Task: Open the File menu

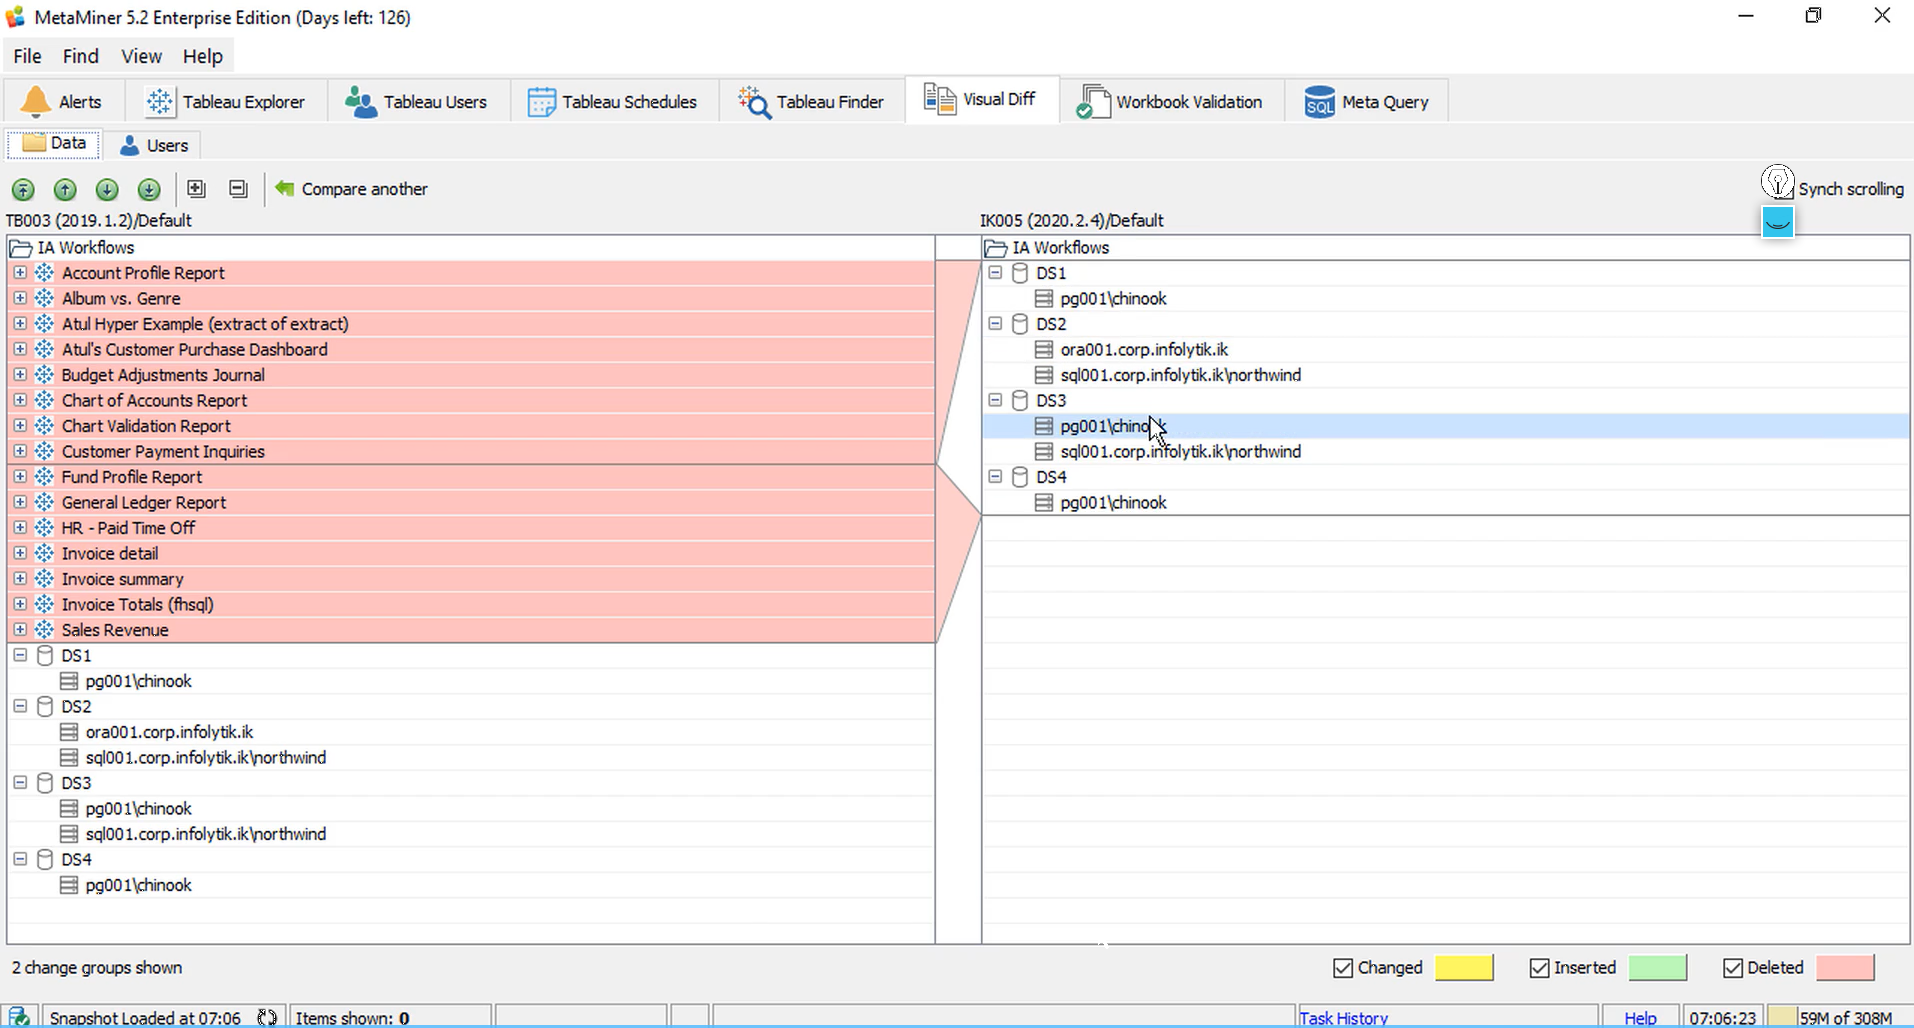Action: click(27, 56)
